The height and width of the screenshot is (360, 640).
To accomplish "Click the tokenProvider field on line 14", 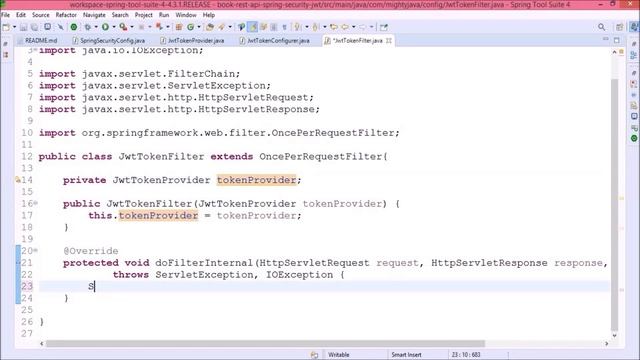I will pos(256,180).
